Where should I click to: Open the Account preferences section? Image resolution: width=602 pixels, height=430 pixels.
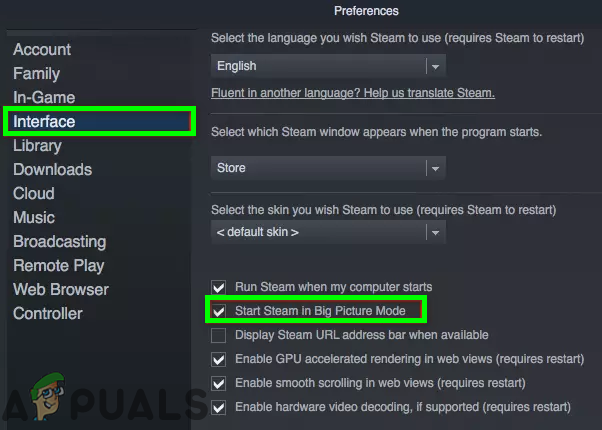tap(42, 49)
